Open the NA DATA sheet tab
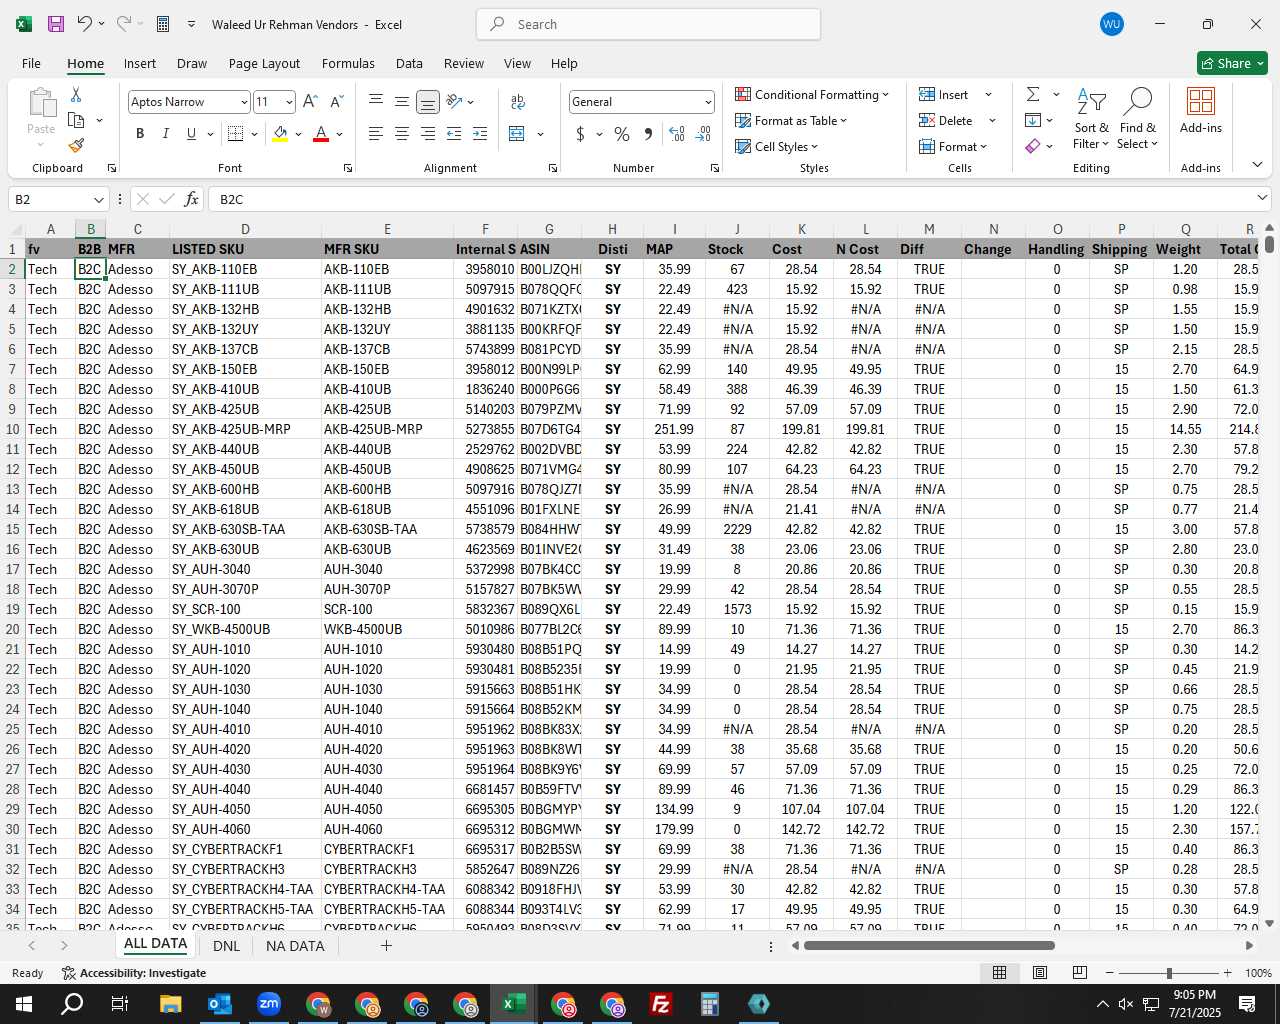 point(295,945)
